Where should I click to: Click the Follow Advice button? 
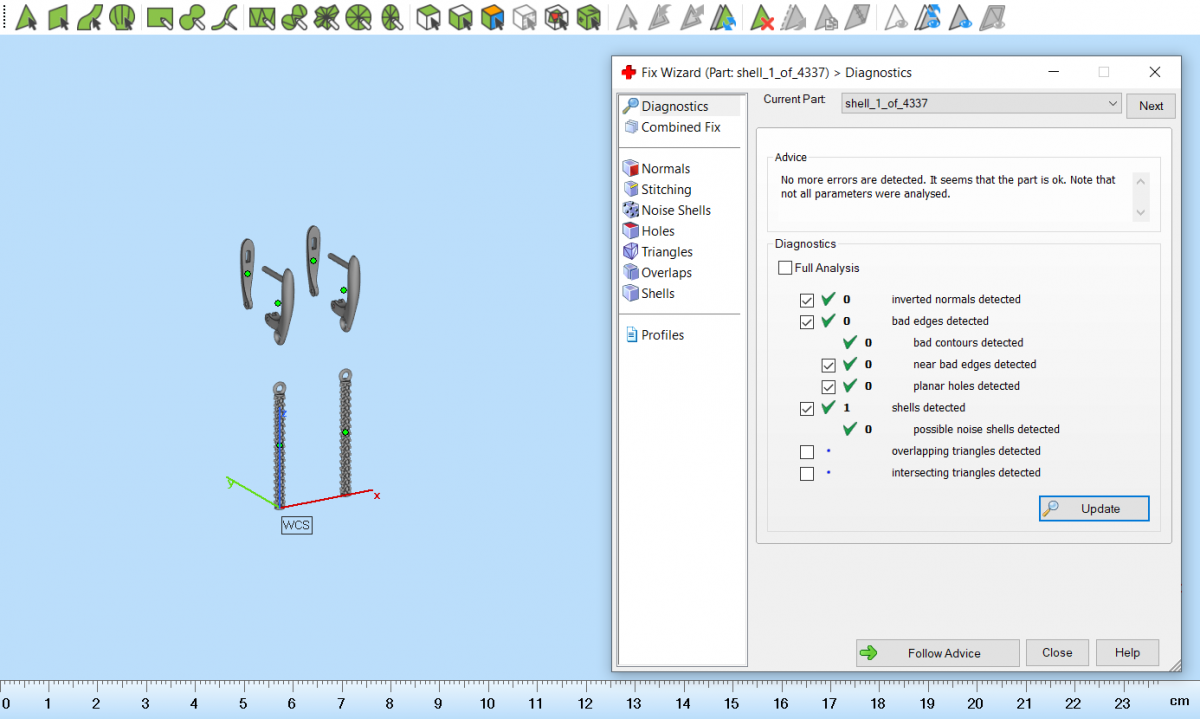(x=937, y=653)
